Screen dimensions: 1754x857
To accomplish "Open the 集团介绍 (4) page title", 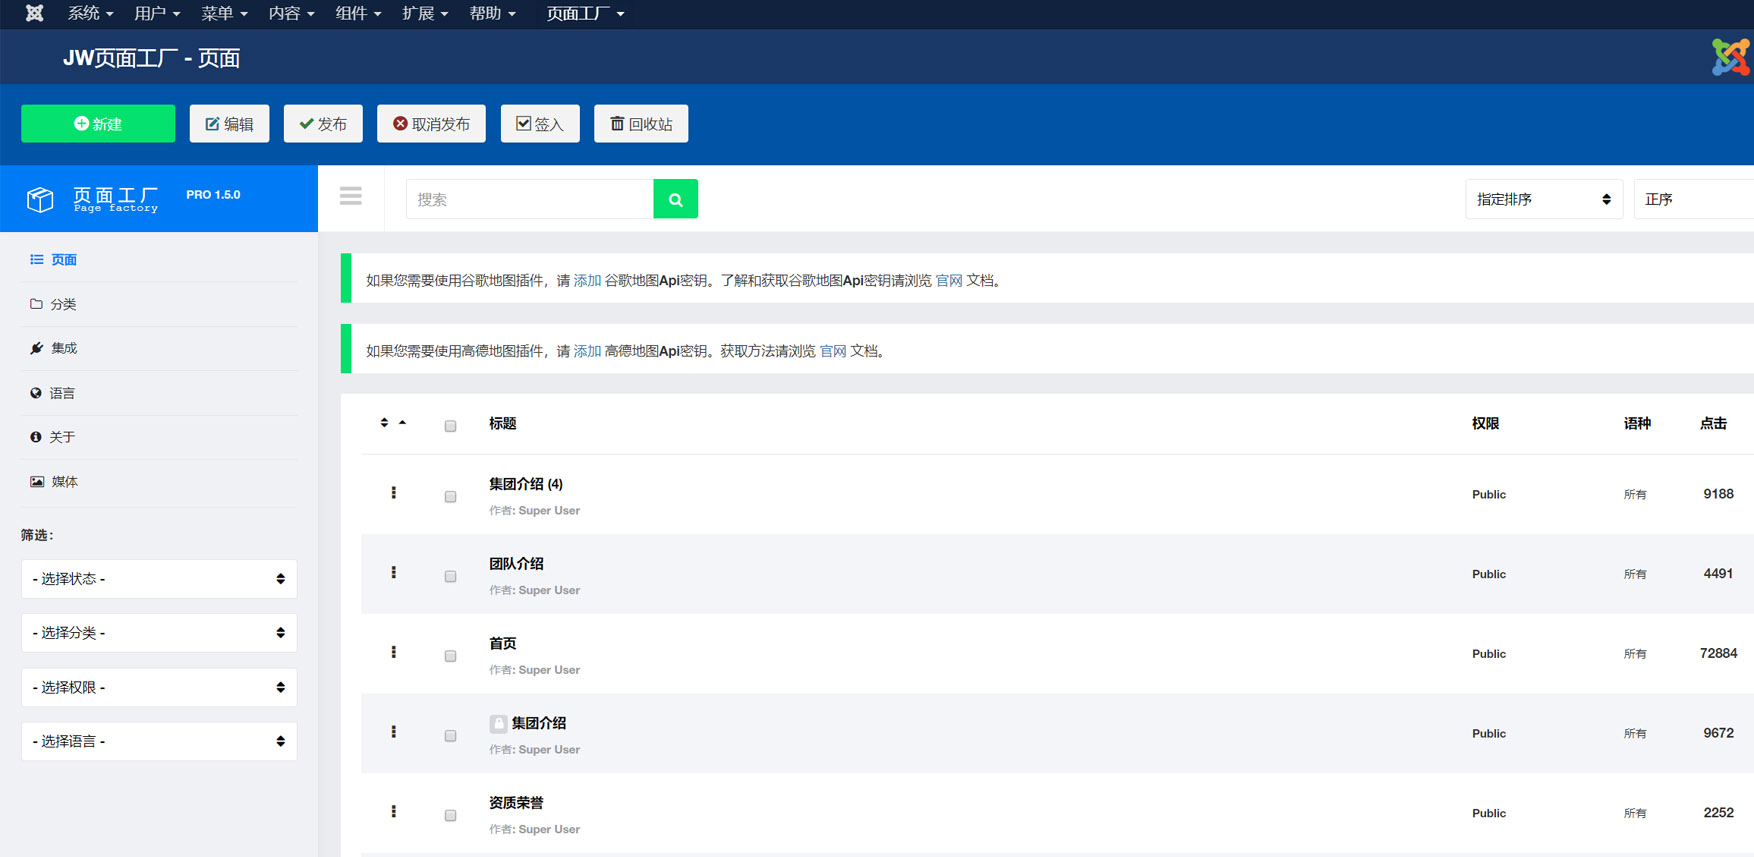I will (x=526, y=484).
